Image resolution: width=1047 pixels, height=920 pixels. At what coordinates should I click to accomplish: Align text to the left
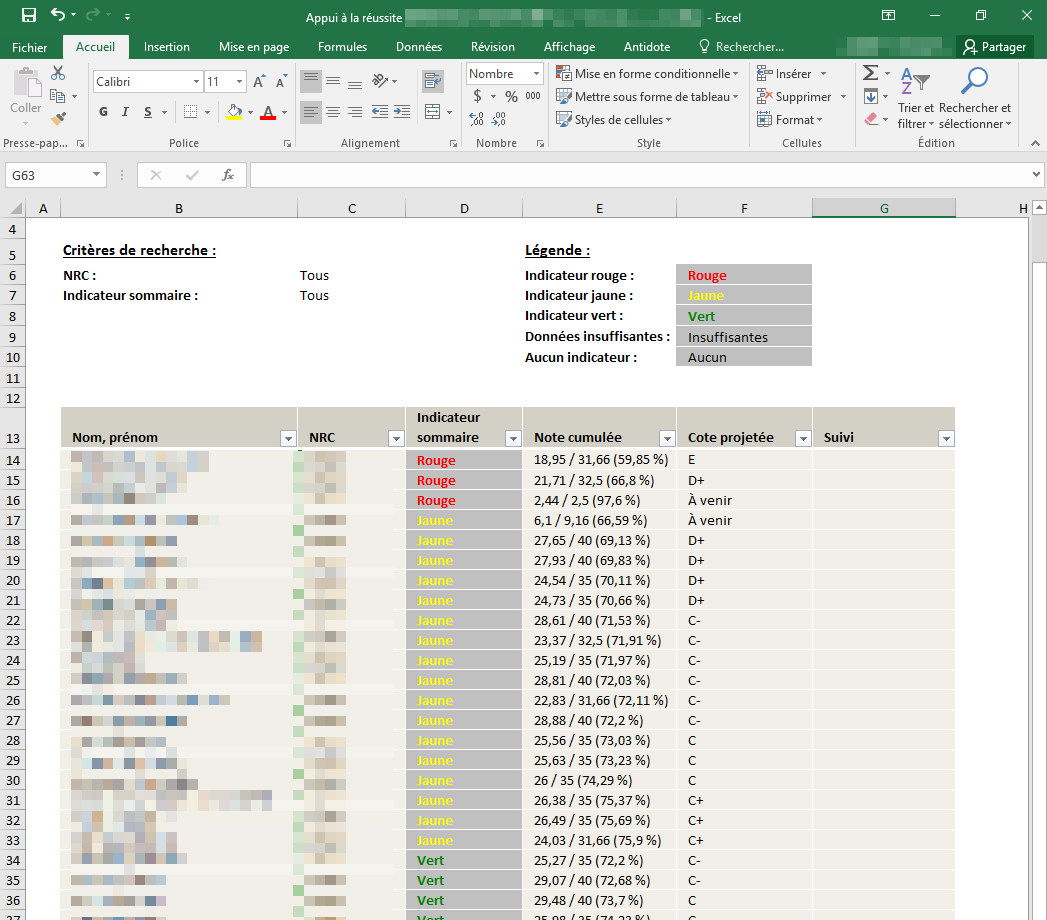pos(310,111)
